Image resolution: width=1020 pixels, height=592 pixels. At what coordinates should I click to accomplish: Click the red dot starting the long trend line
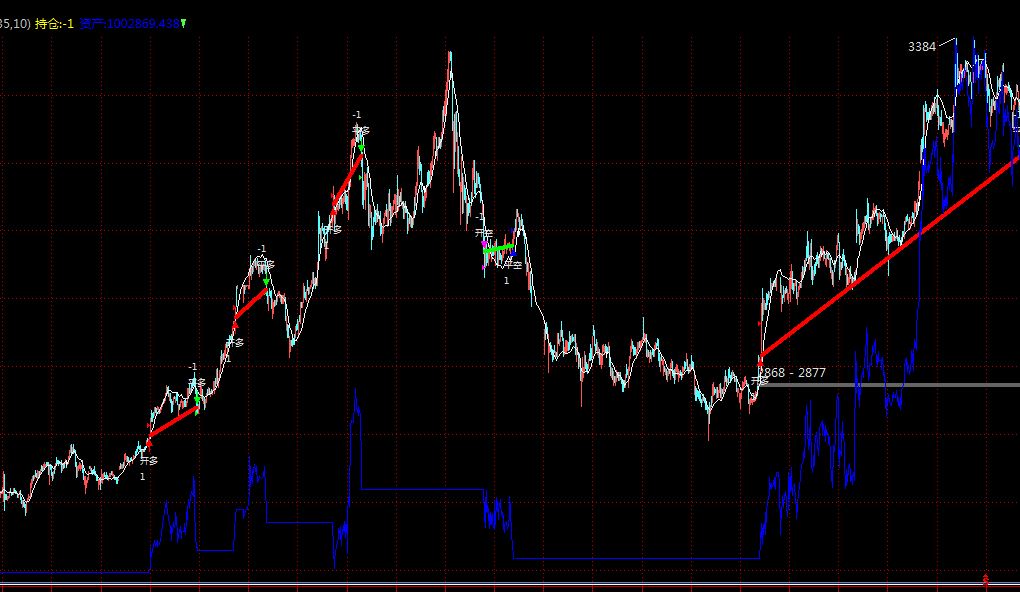coord(760,358)
